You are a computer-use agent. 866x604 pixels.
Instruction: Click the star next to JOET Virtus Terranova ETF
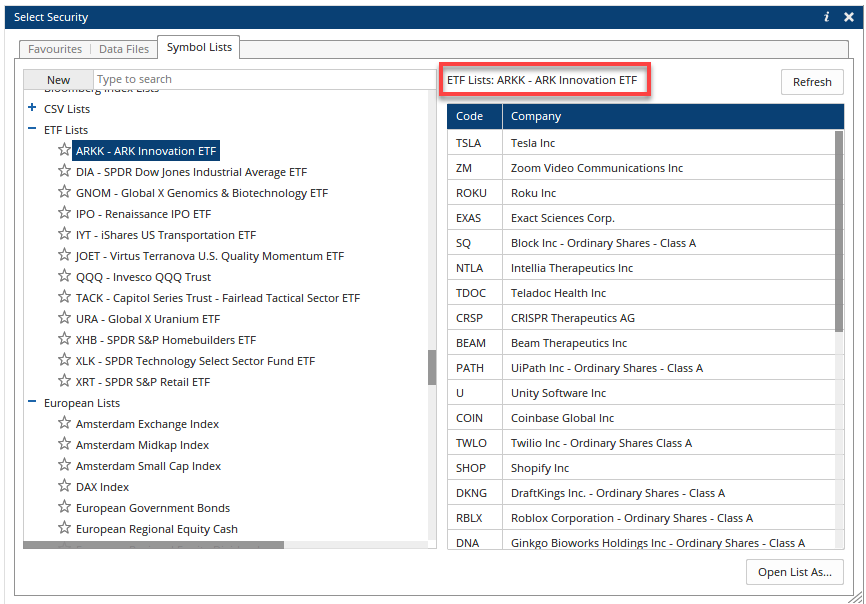point(64,255)
